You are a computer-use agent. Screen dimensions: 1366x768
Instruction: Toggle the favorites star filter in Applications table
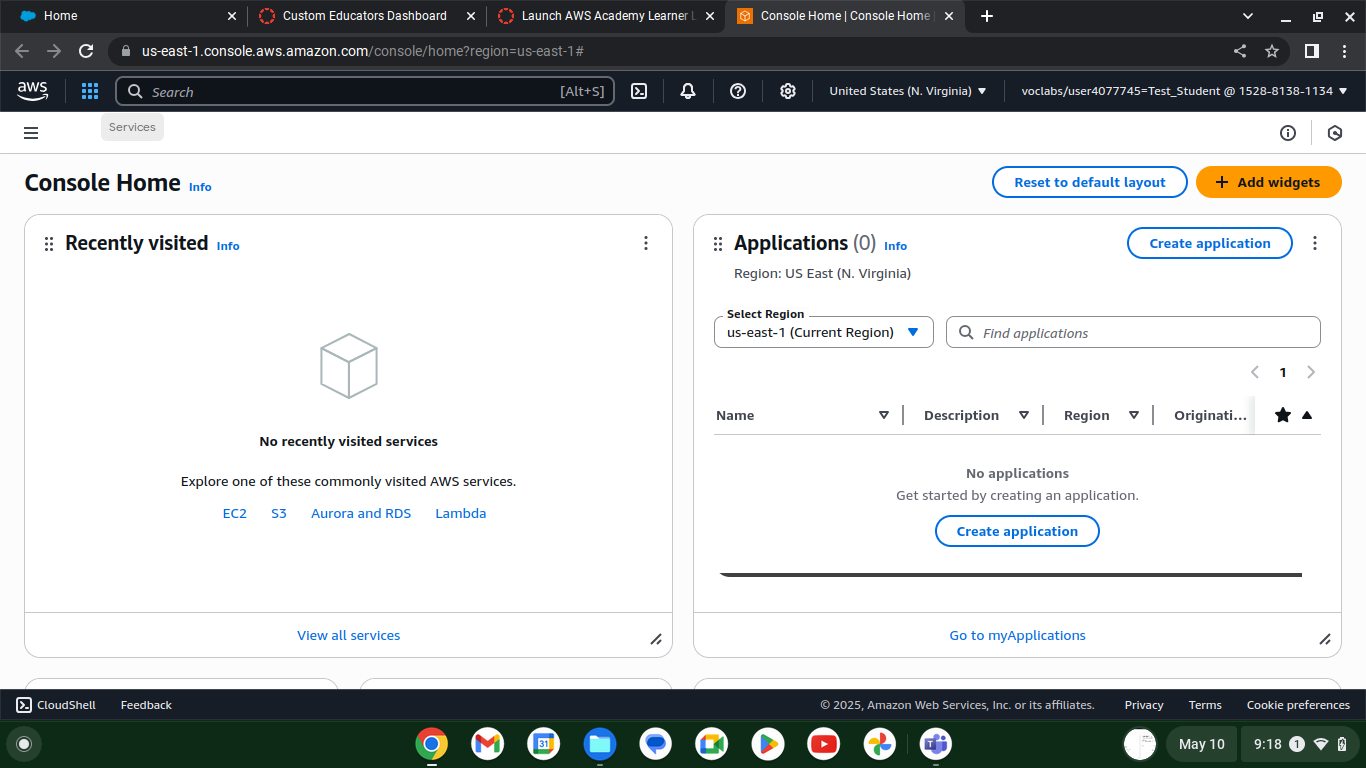(x=1283, y=414)
